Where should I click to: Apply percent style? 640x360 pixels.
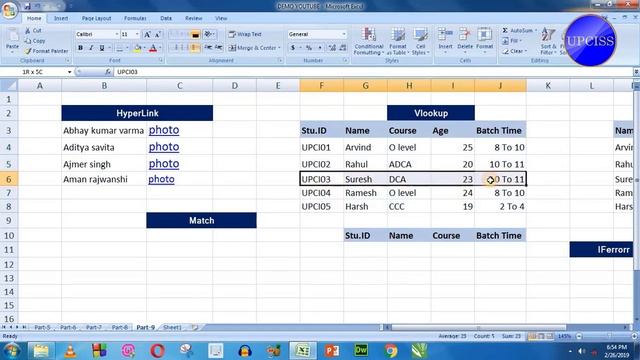[x=309, y=48]
